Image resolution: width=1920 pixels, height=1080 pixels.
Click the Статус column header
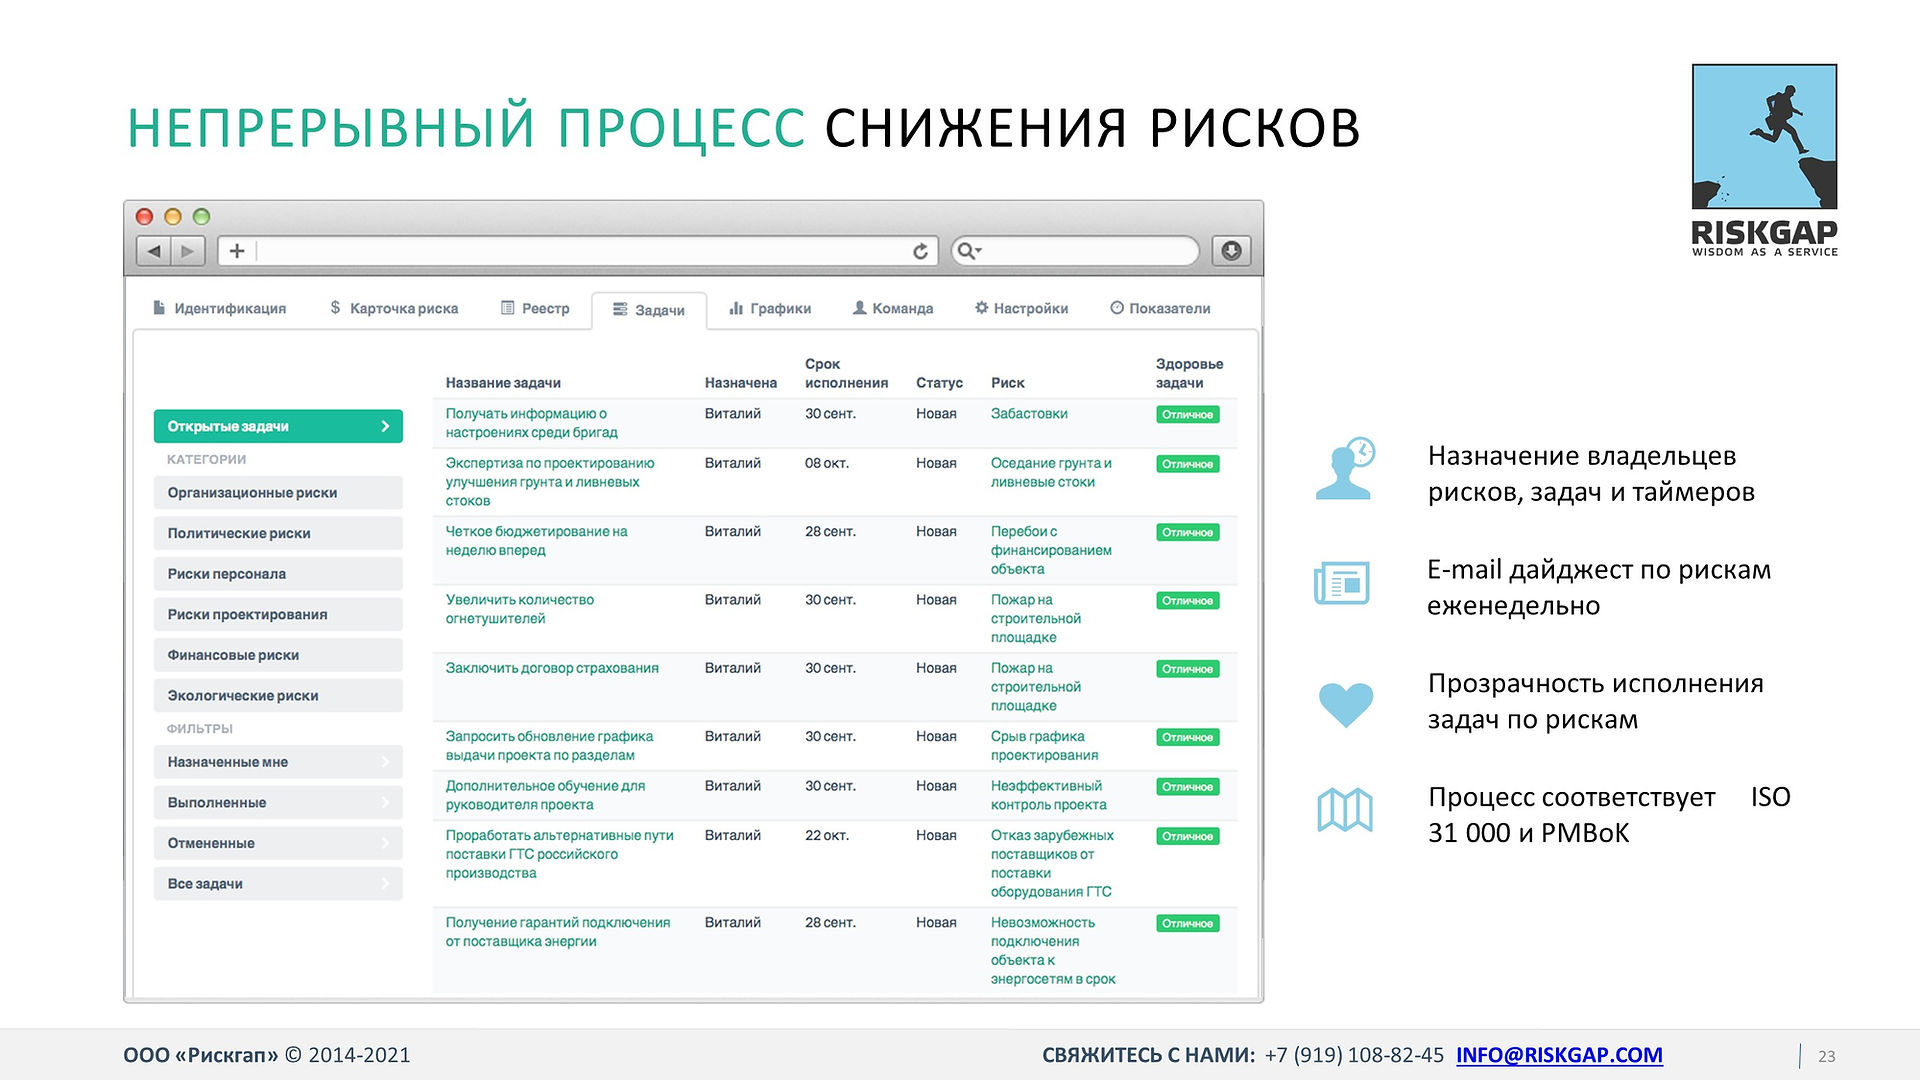[939, 383]
